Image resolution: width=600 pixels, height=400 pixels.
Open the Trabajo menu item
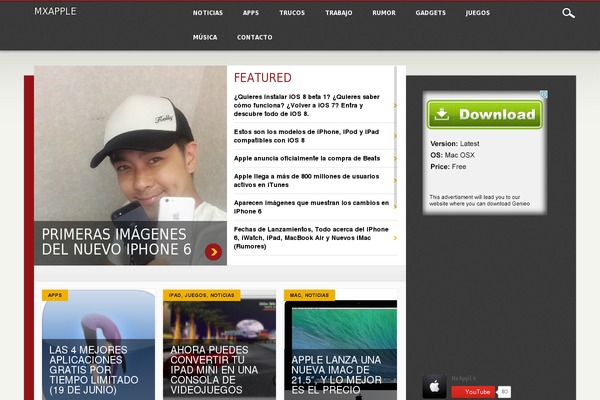tap(339, 13)
